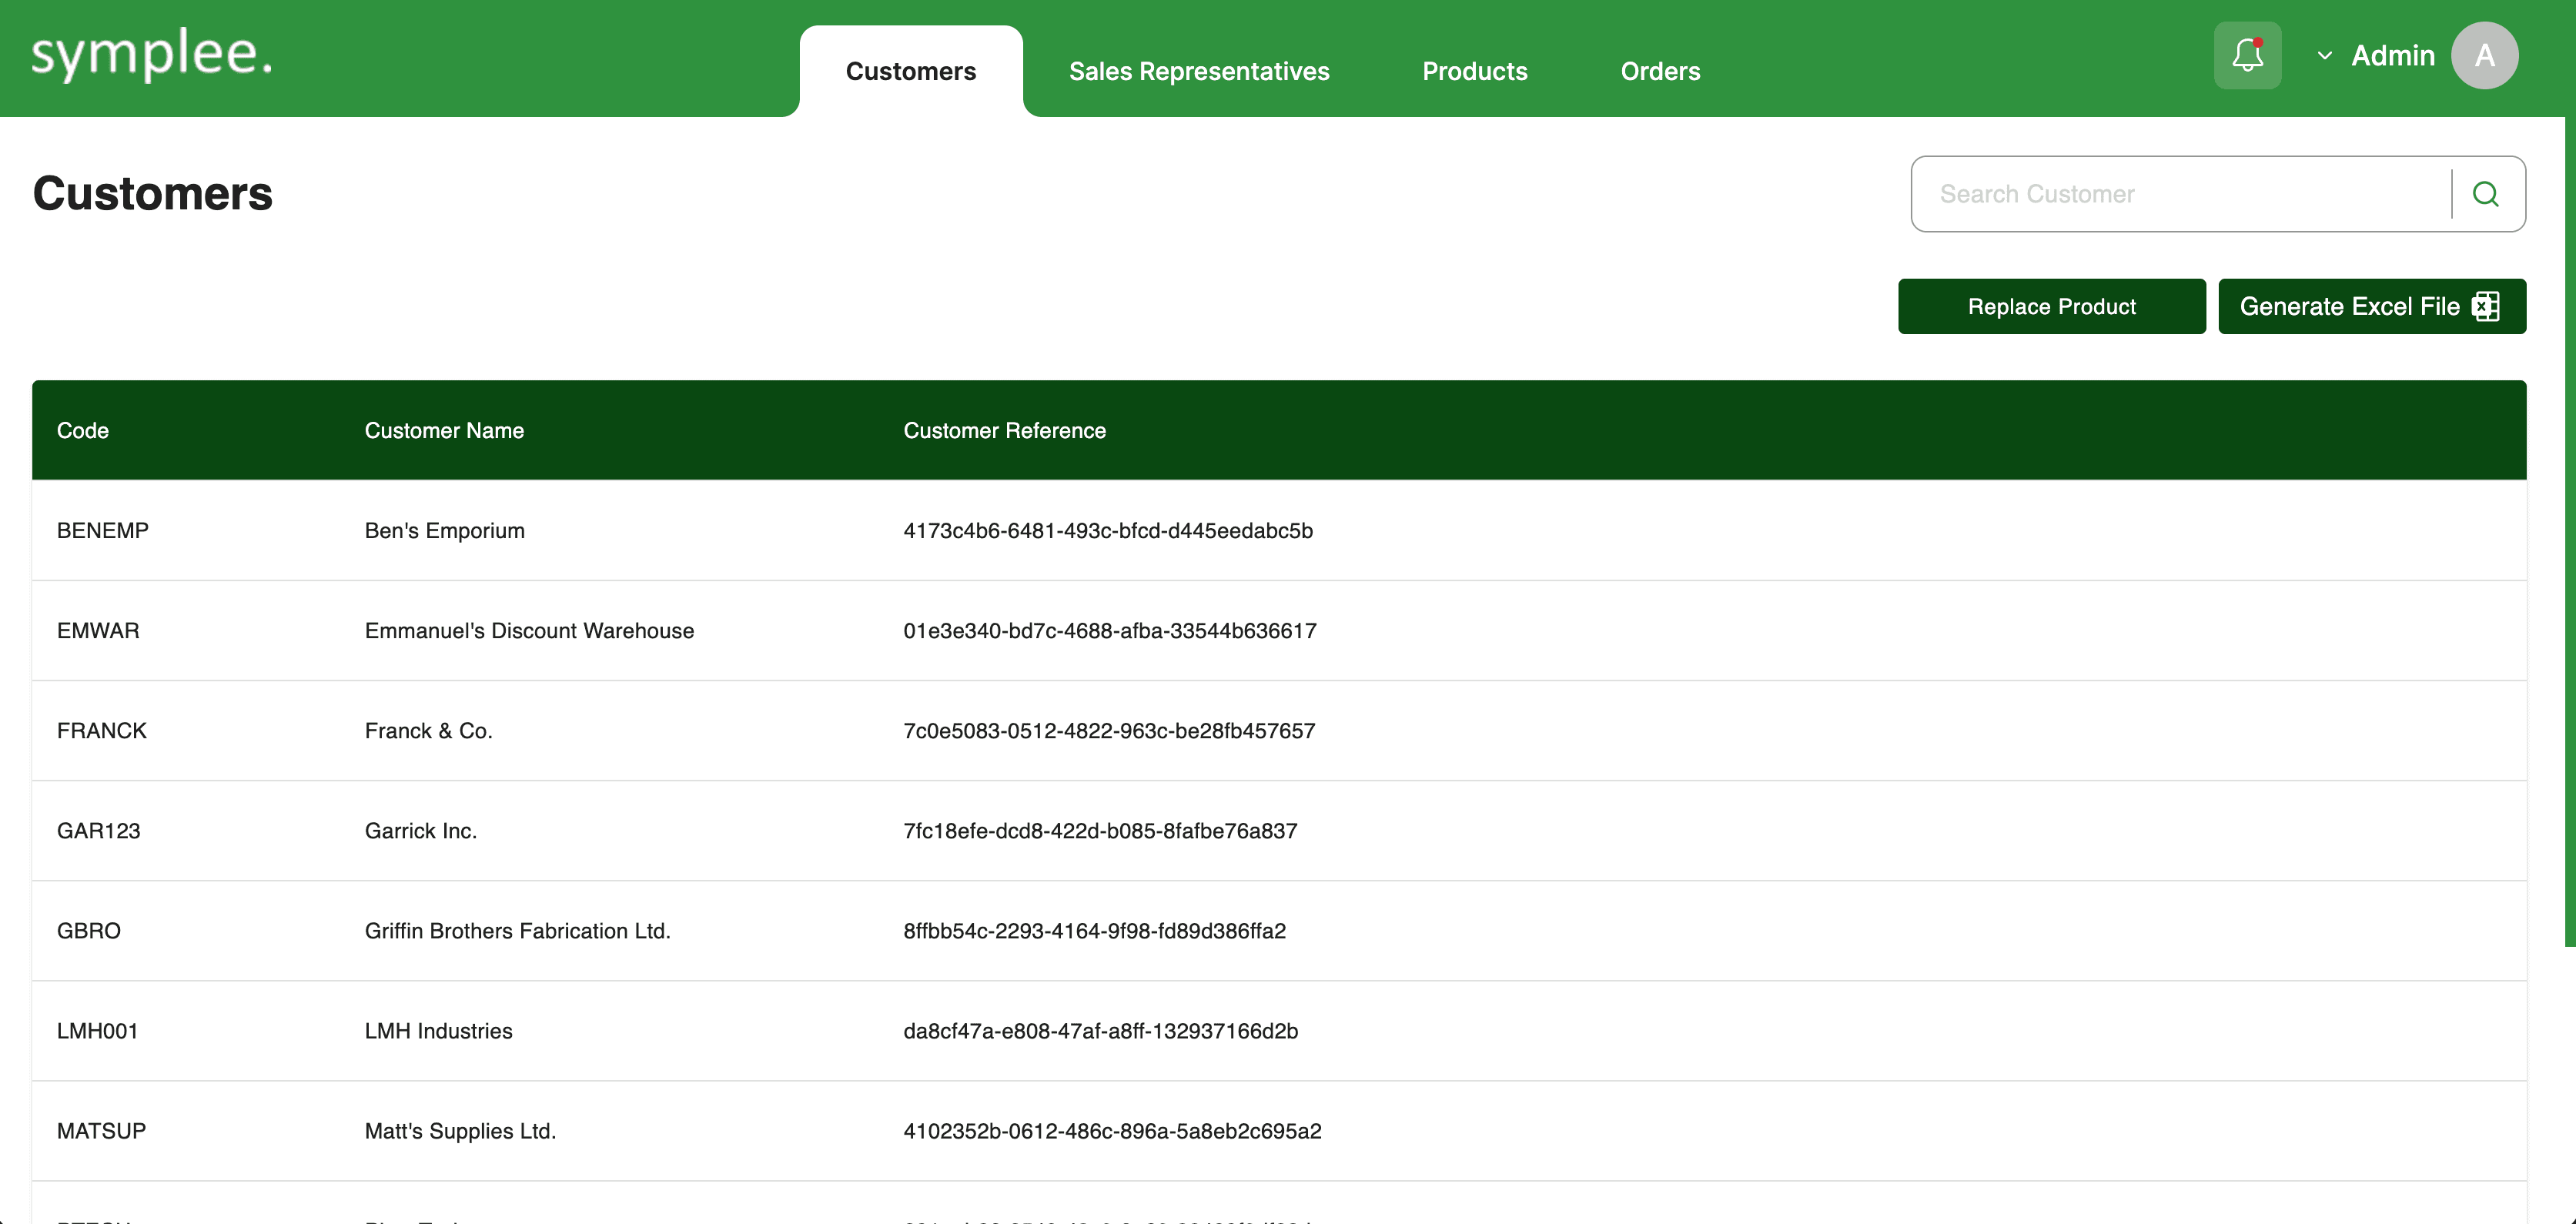This screenshot has width=2576, height=1224.
Task: Click the search magnifier icon
Action: pyautogui.click(x=2486, y=194)
